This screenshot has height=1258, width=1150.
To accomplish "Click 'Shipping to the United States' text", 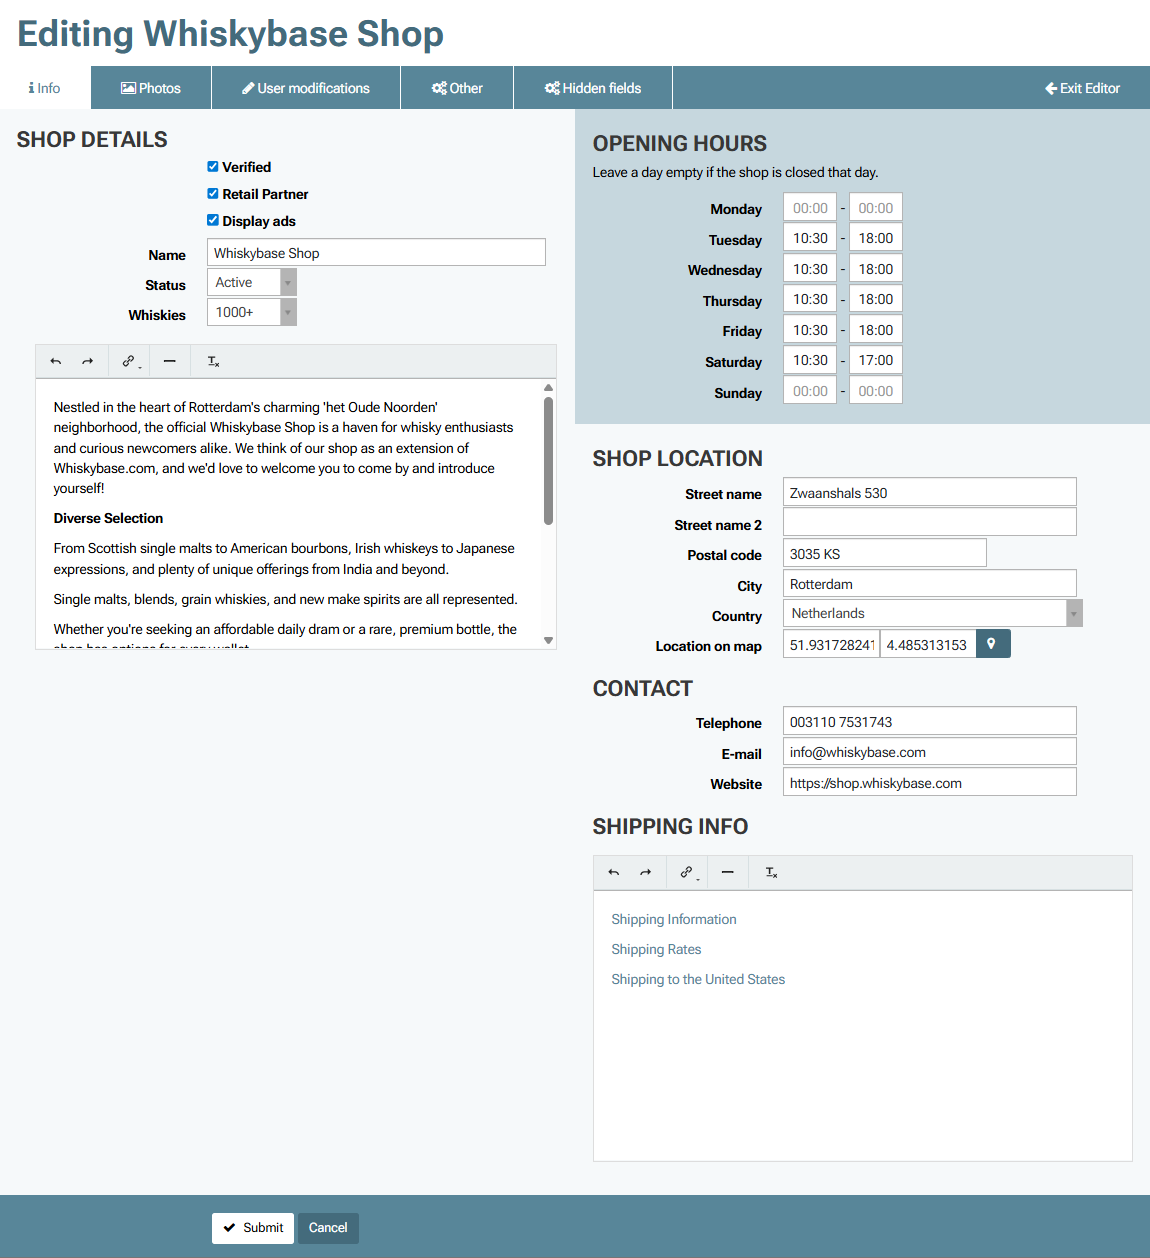I will pos(698,979).
